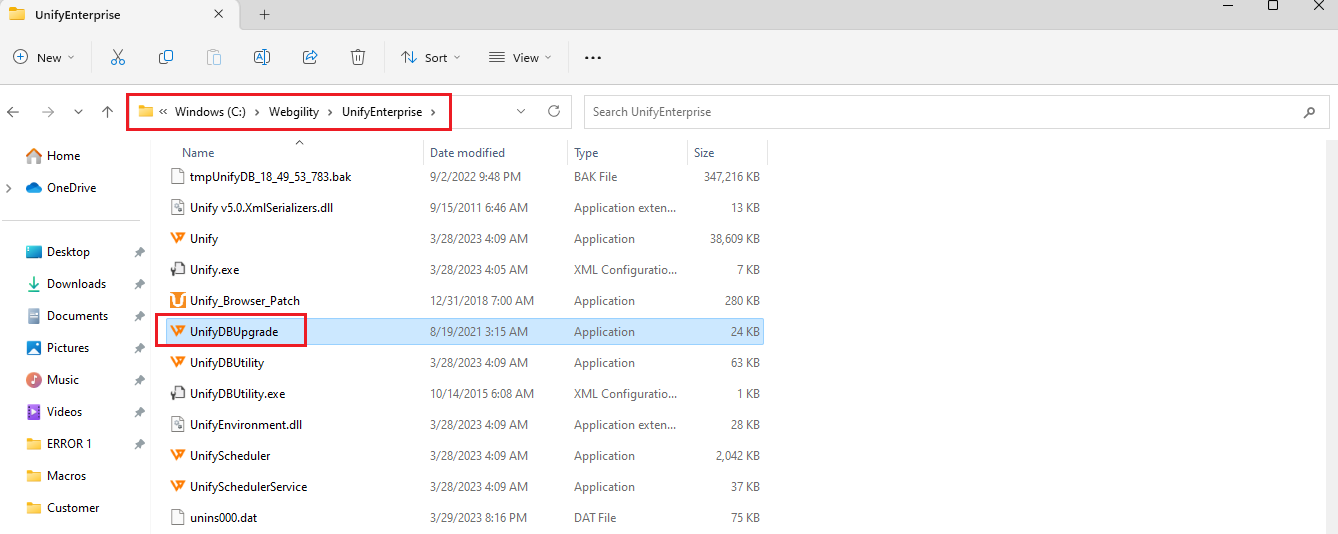This screenshot has width=1338, height=534.
Task: Open a new tab with plus button
Action: tap(264, 14)
